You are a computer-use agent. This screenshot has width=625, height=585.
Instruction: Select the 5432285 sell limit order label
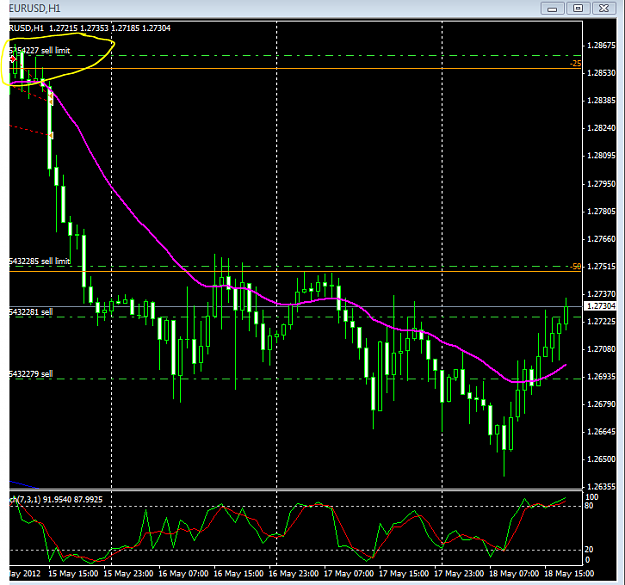coord(39,261)
